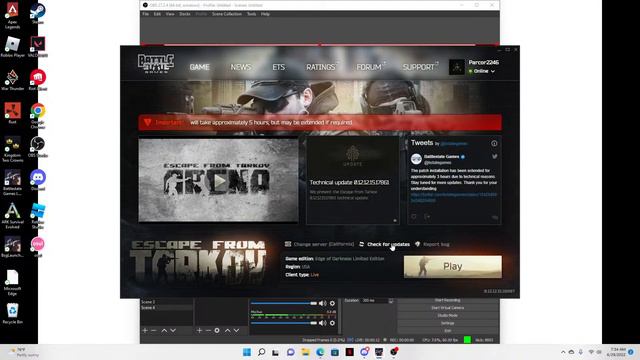Screen dimensions: 640x360
Task: Click the share icon under the tweet
Action: [427, 216]
